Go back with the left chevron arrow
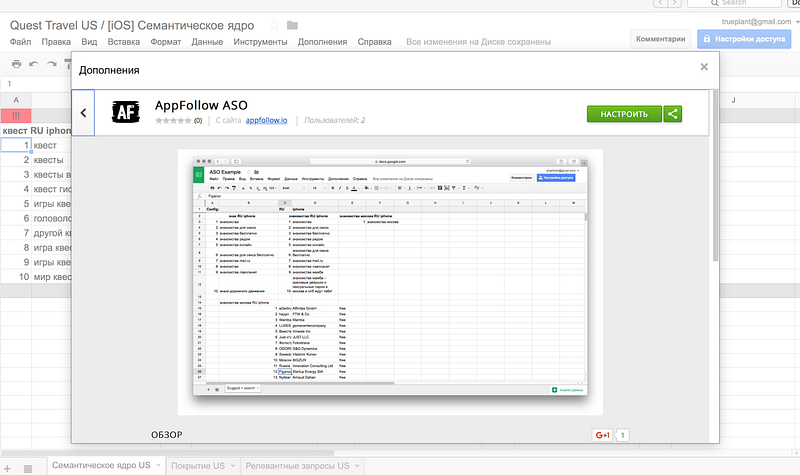This screenshot has height=475, width=800. point(83,113)
